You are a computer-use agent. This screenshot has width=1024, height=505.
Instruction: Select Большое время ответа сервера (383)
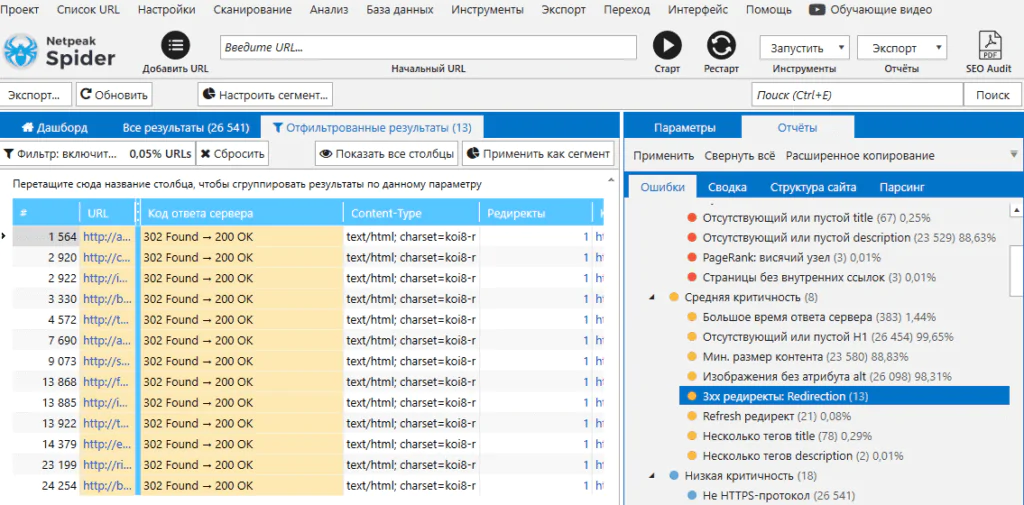click(x=818, y=318)
